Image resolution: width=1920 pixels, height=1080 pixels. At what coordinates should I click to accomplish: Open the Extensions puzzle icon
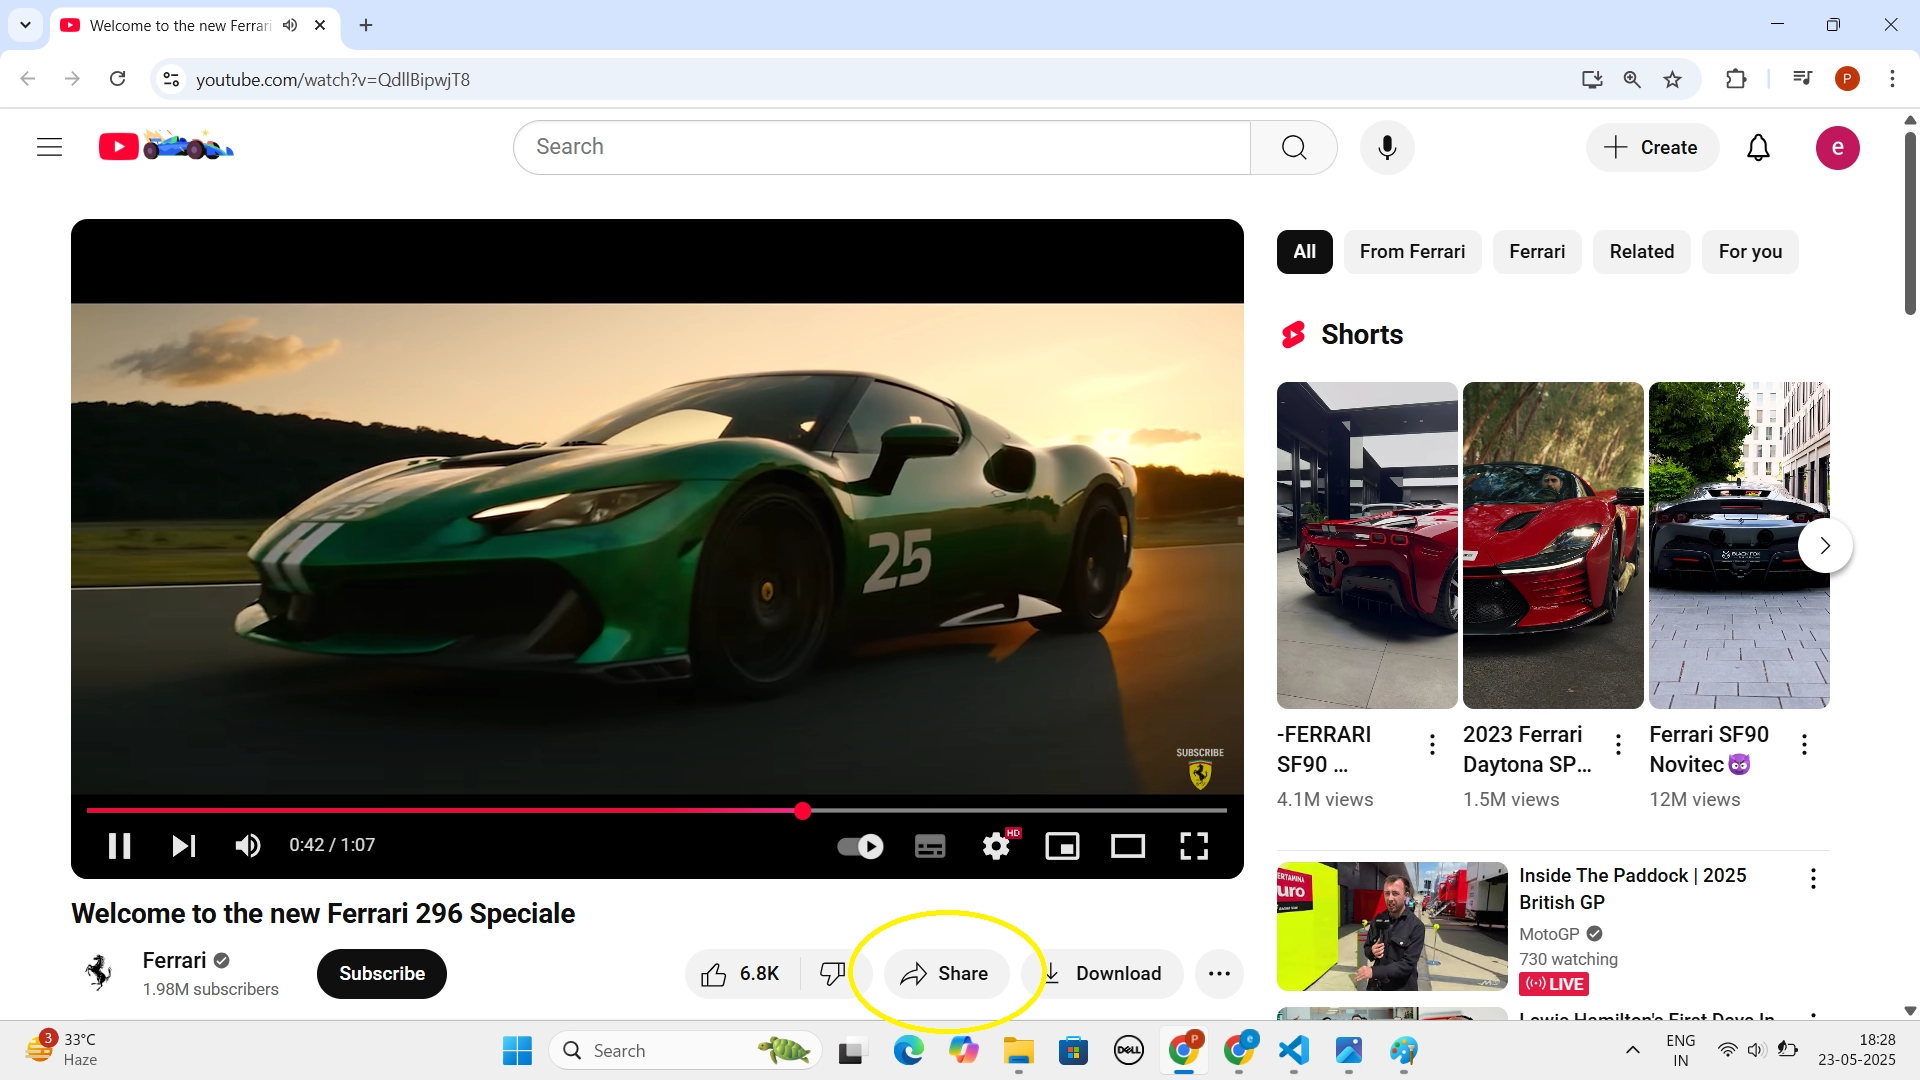[1736, 79]
